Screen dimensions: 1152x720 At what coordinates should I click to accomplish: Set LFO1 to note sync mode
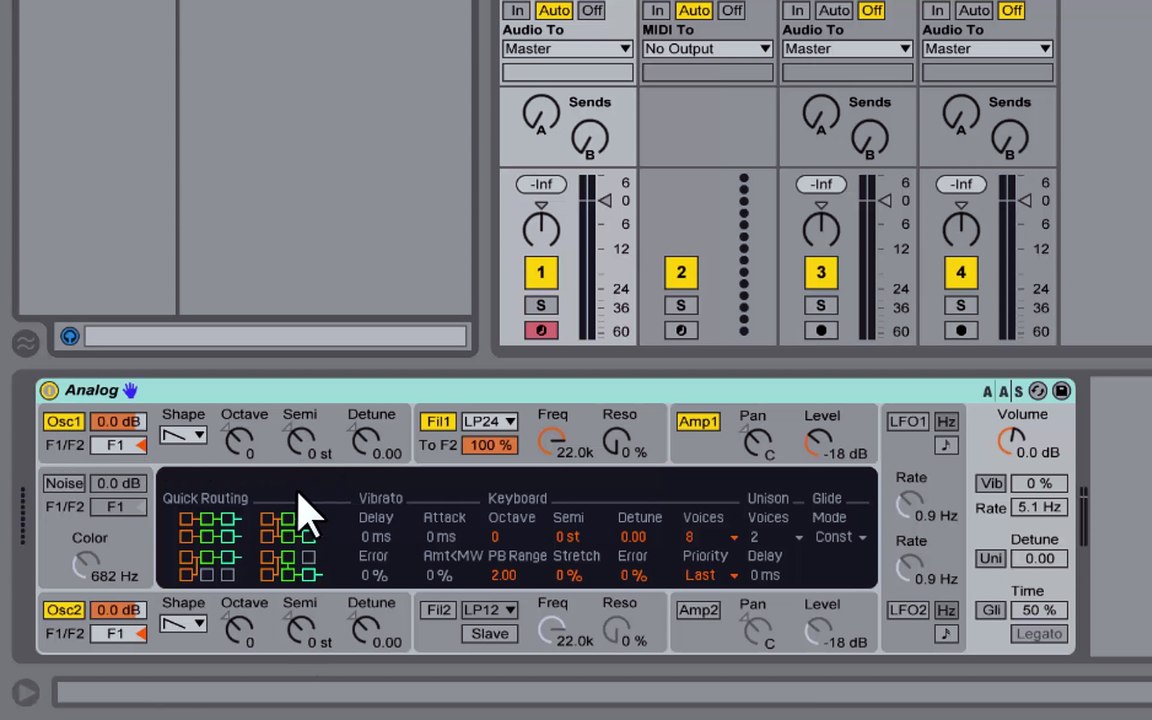(946, 444)
